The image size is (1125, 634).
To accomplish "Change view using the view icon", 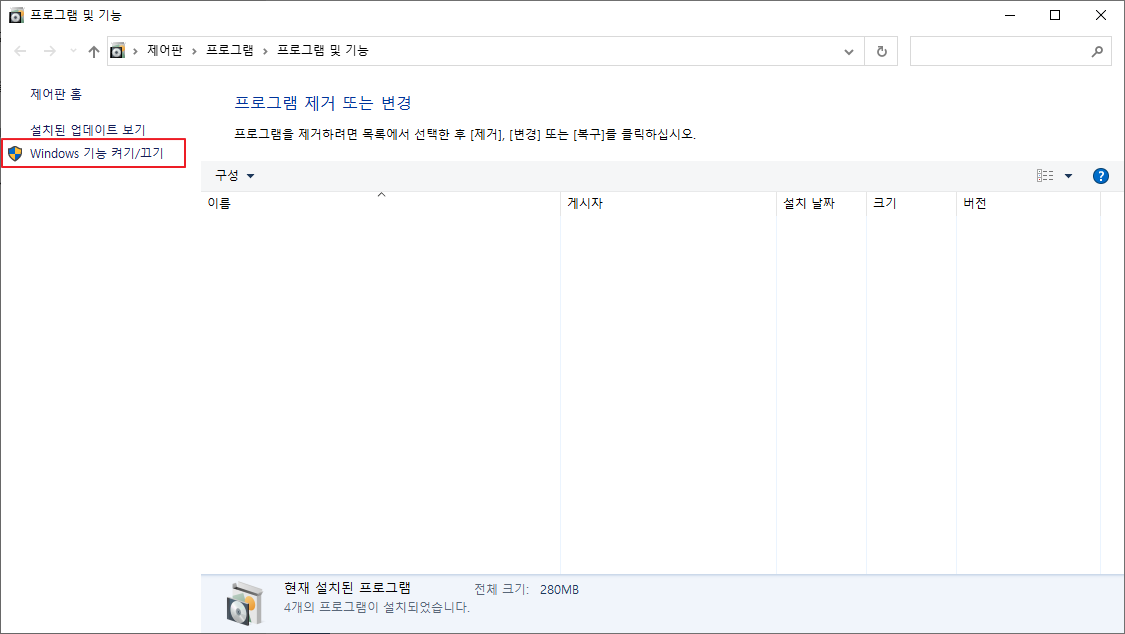I will [x=1045, y=176].
